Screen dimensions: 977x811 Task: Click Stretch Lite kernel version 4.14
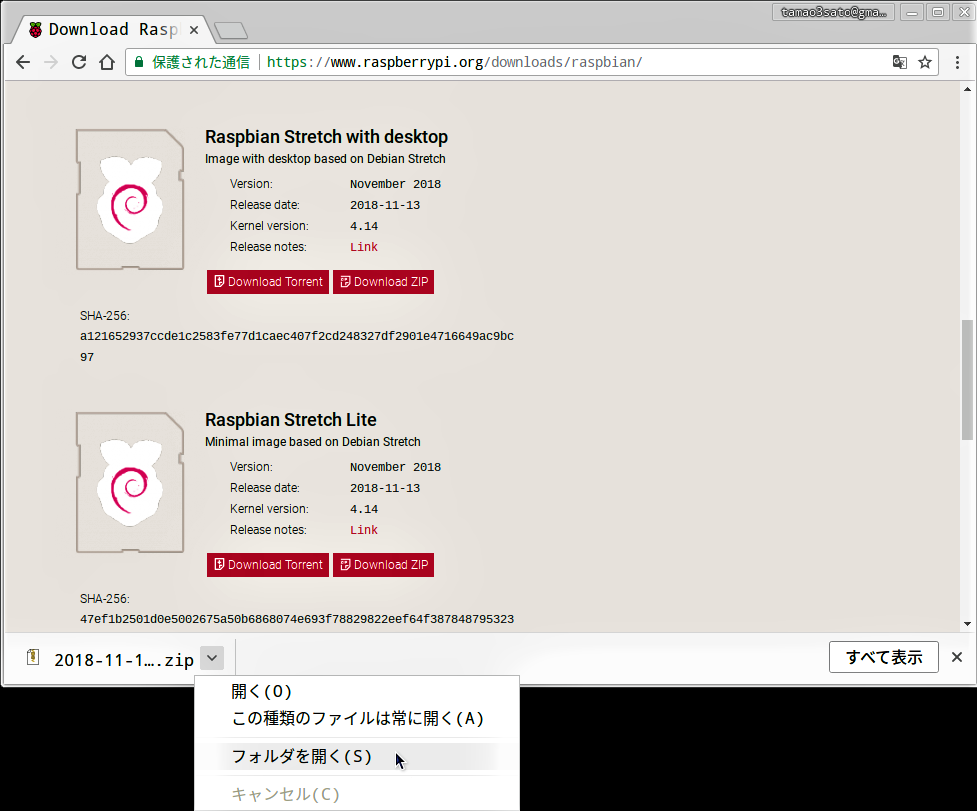pyautogui.click(x=364, y=510)
